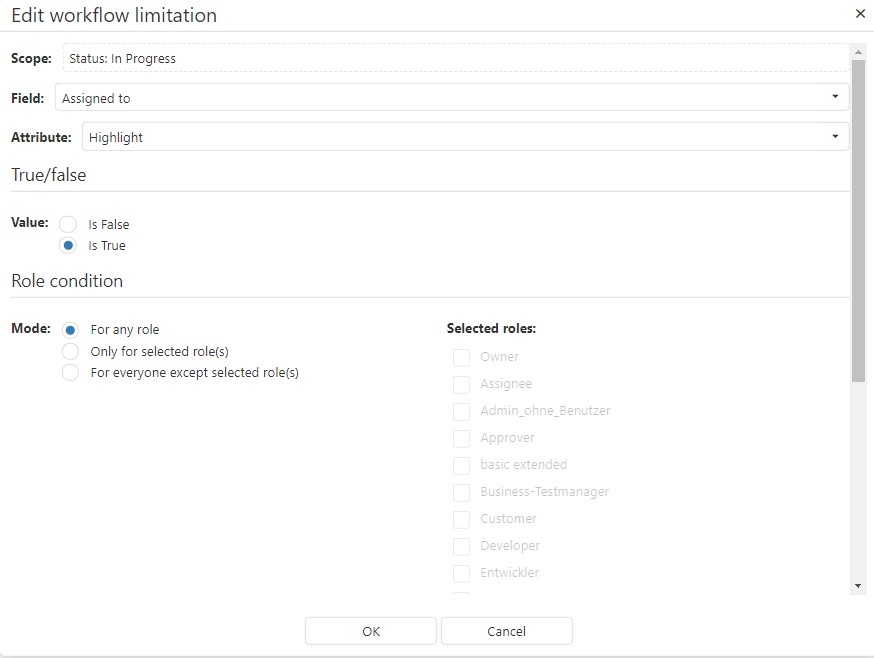The width and height of the screenshot is (874, 658).
Task: Click the scrollbar down arrow
Action: tap(858, 585)
